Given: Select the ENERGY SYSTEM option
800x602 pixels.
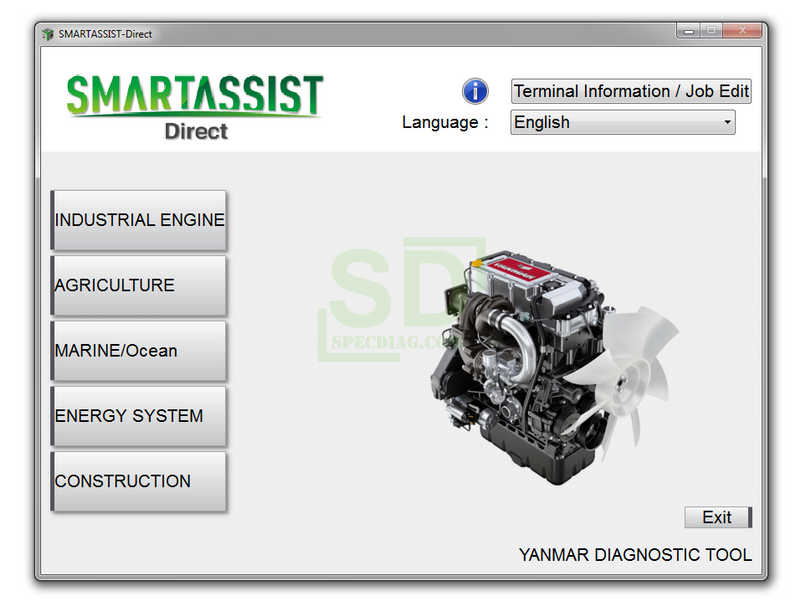Looking at the screenshot, I should coord(139,416).
